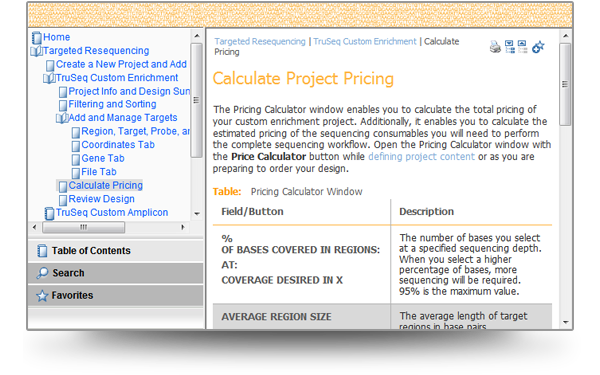Screen dimensions: 600x375
Task: Click the content pane scroll down arrow
Action: (x=566, y=323)
